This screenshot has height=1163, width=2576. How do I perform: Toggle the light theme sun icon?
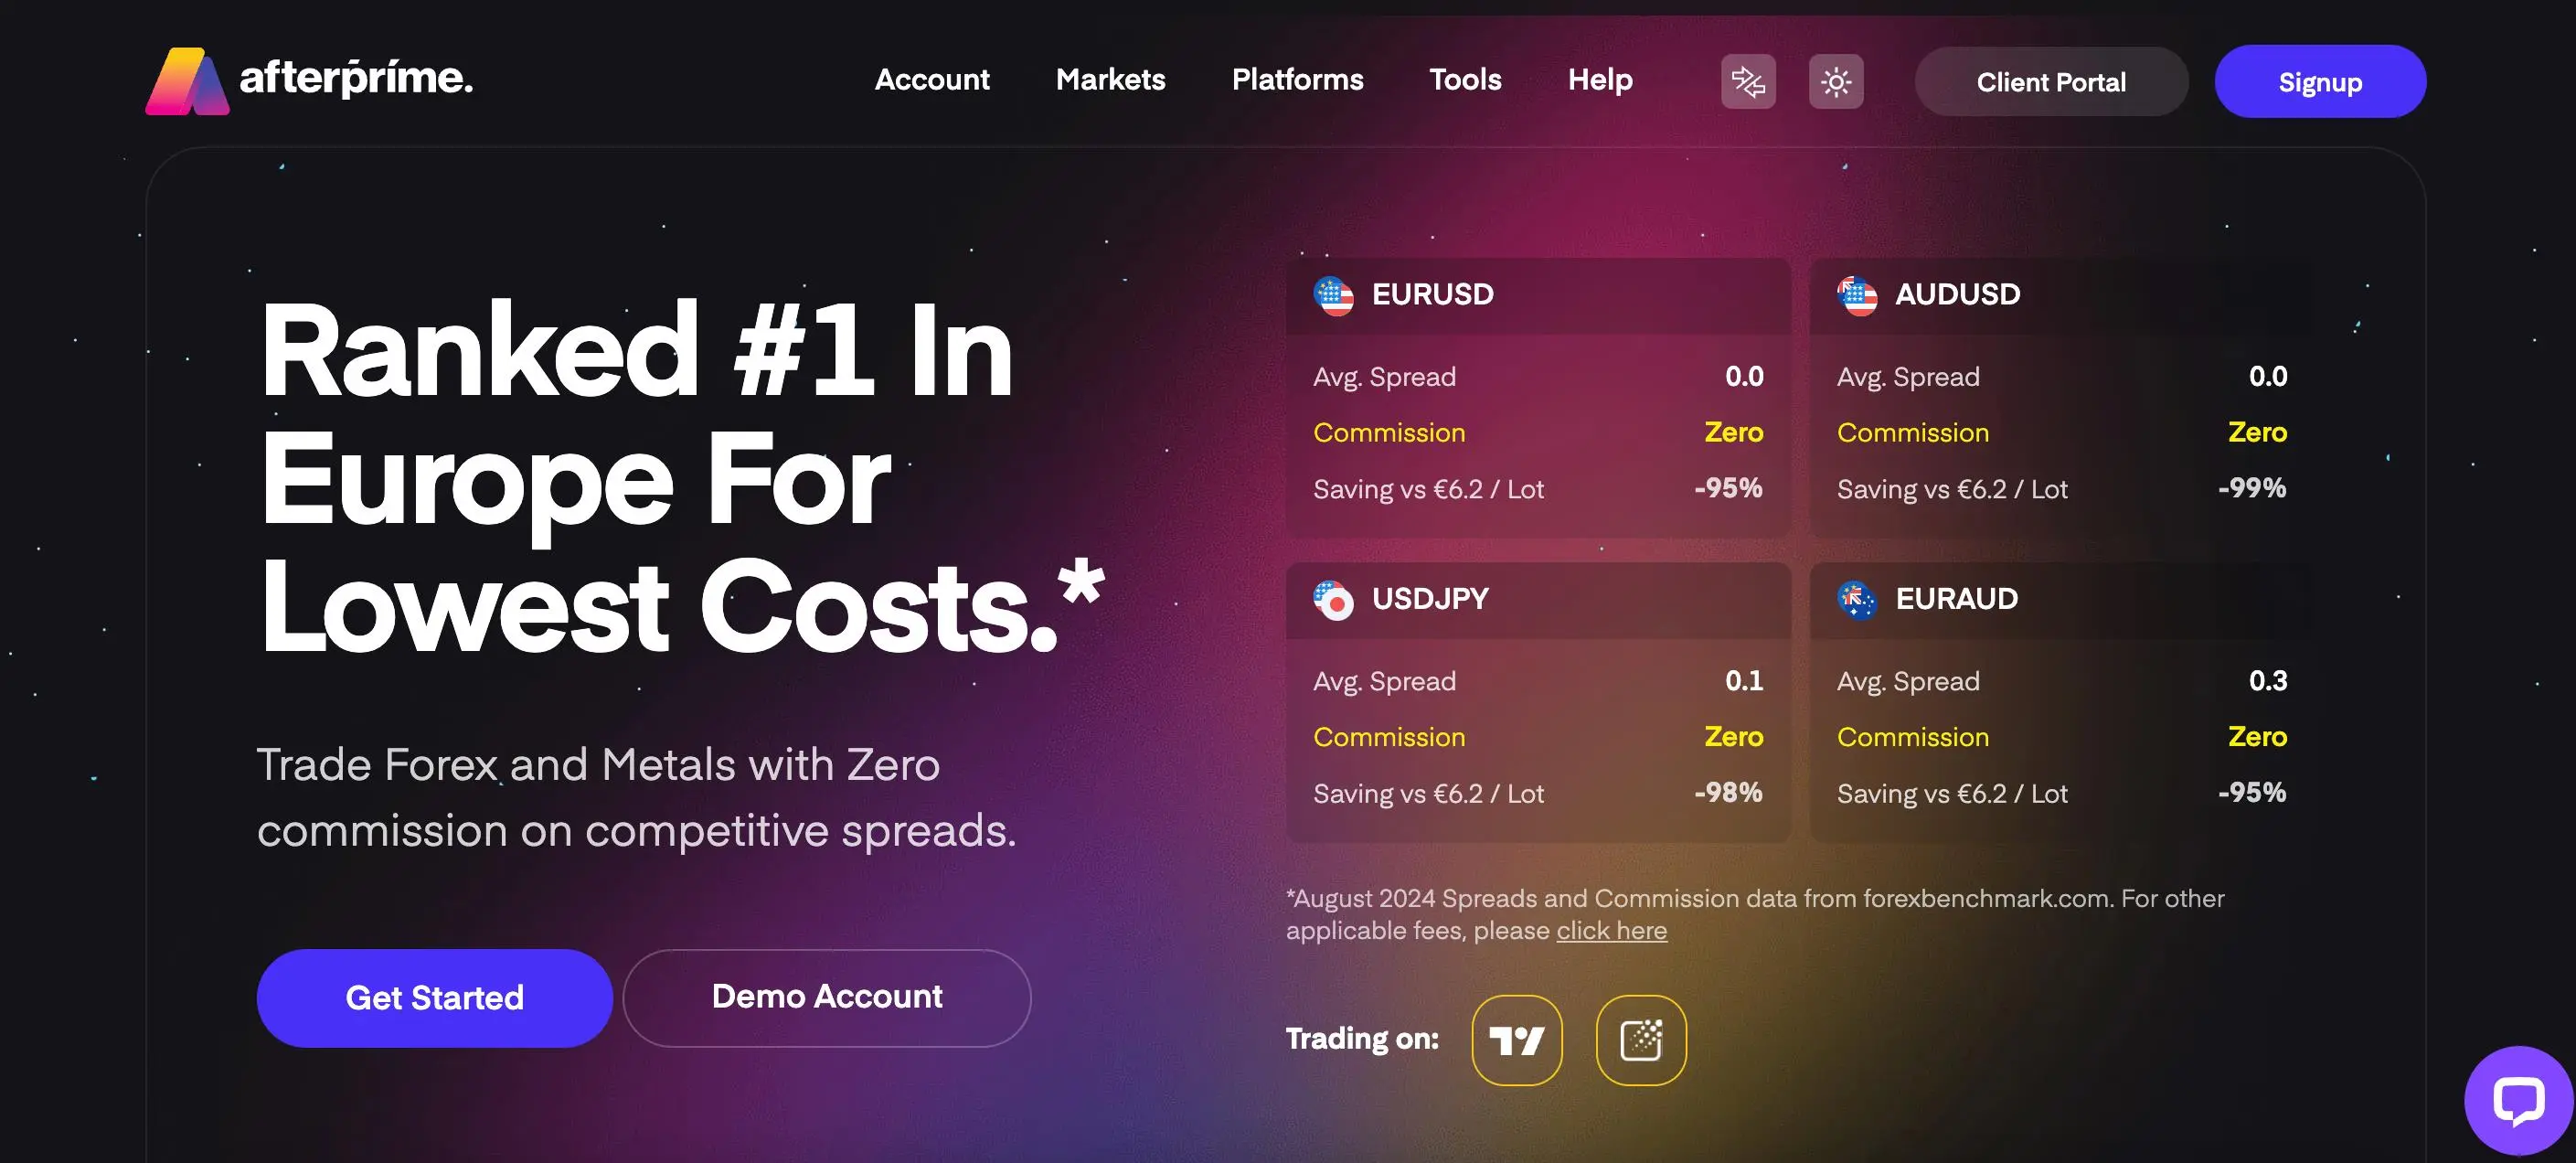pyautogui.click(x=1836, y=81)
